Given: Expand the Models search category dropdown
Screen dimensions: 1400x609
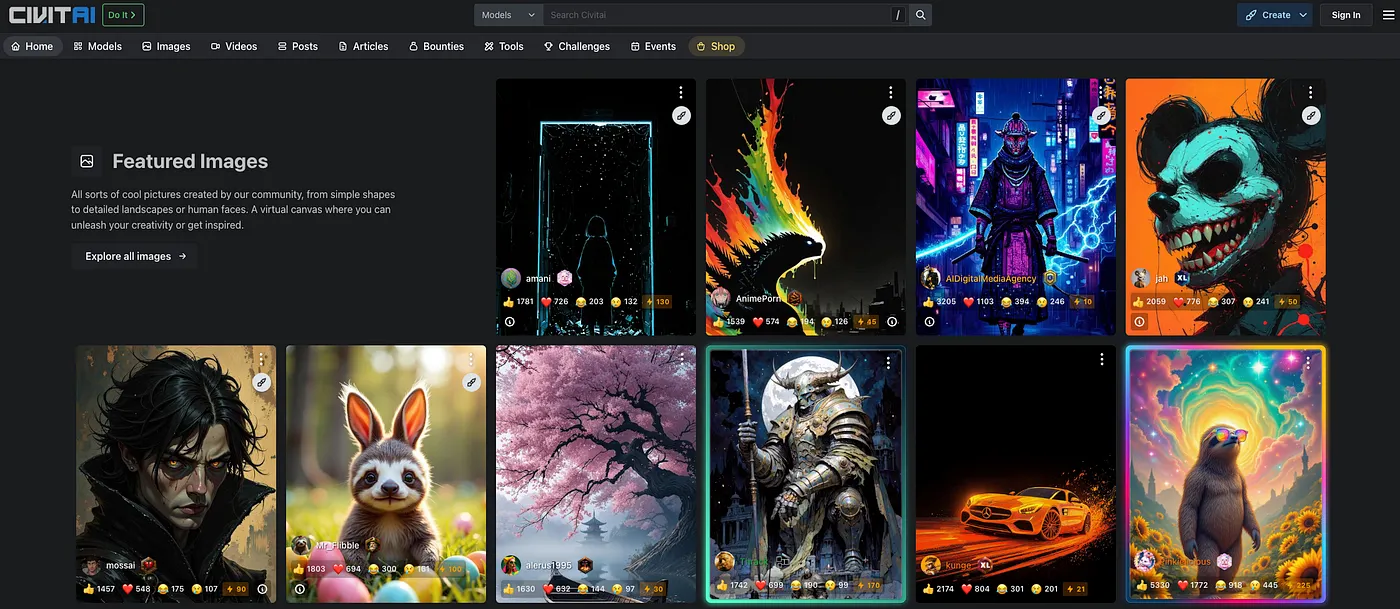Looking at the screenshot, I should 508,15.
